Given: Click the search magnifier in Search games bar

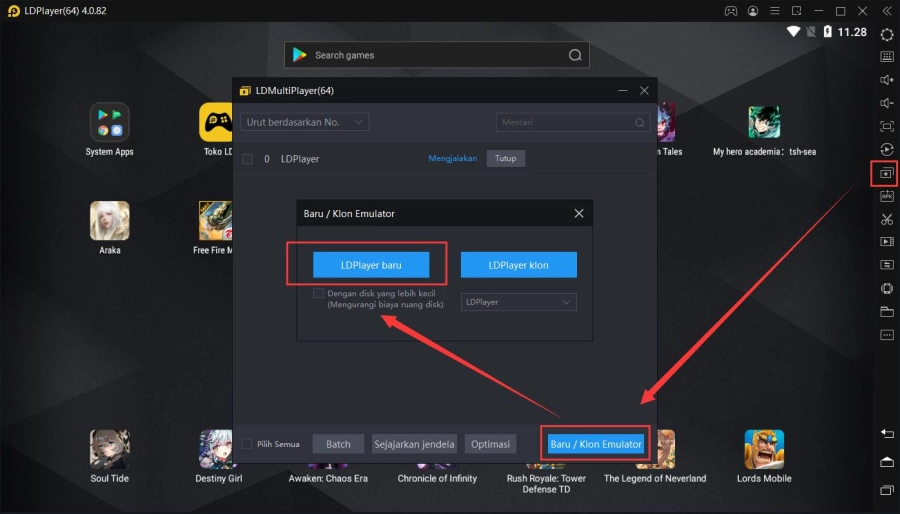Looking at the screenshot, I should click(575, 55).
